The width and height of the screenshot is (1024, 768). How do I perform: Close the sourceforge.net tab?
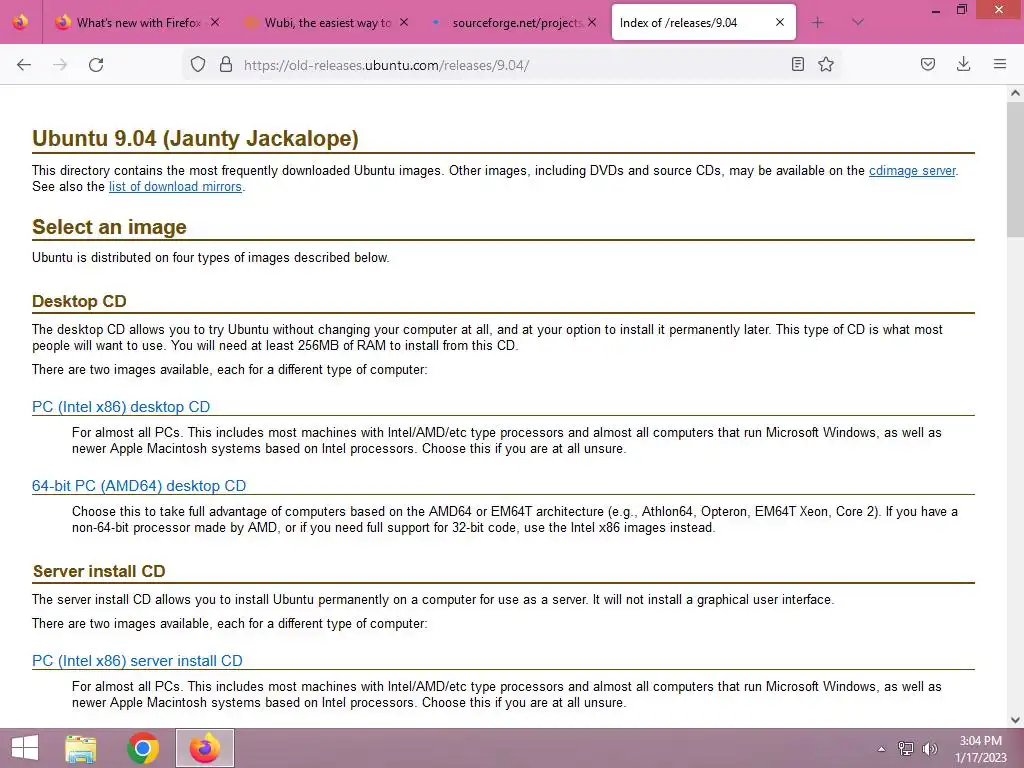(x=592, y=22)
